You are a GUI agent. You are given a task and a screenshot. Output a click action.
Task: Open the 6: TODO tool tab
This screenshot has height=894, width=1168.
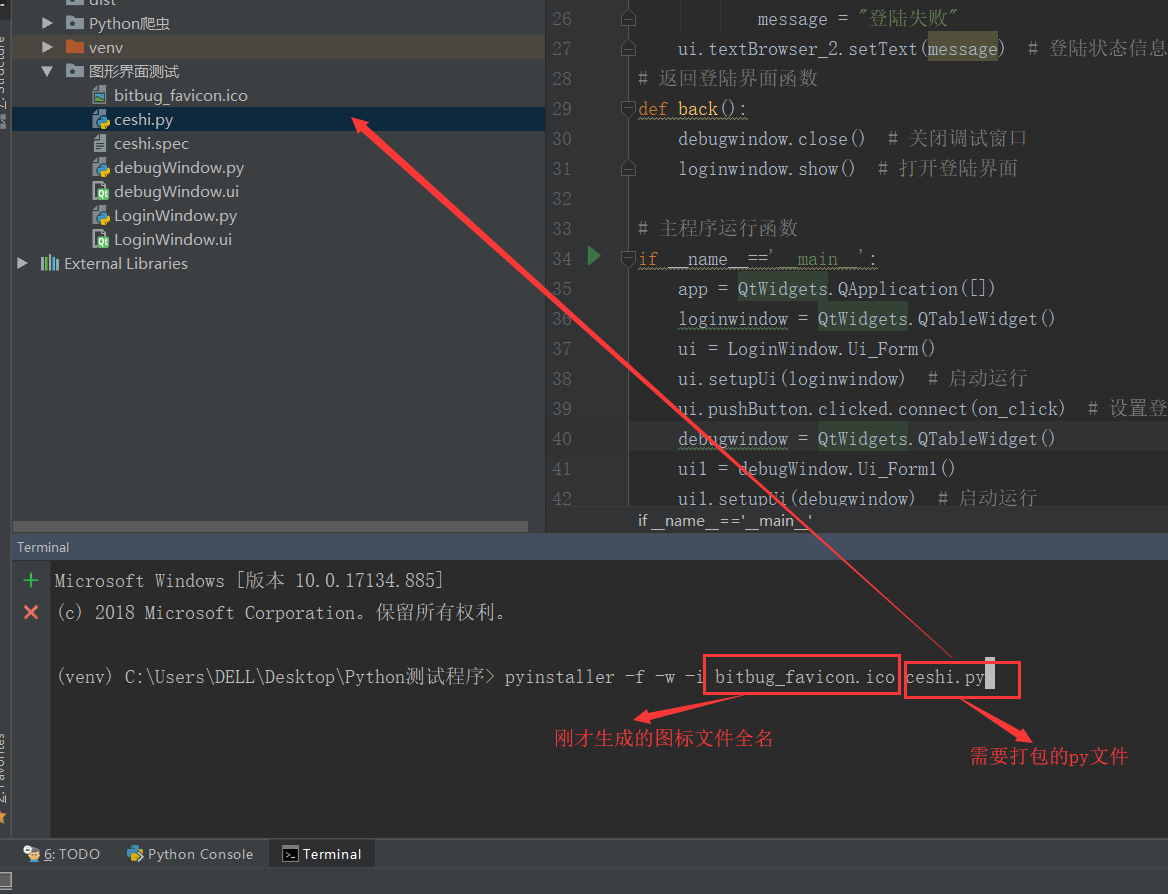coord(62,854)
